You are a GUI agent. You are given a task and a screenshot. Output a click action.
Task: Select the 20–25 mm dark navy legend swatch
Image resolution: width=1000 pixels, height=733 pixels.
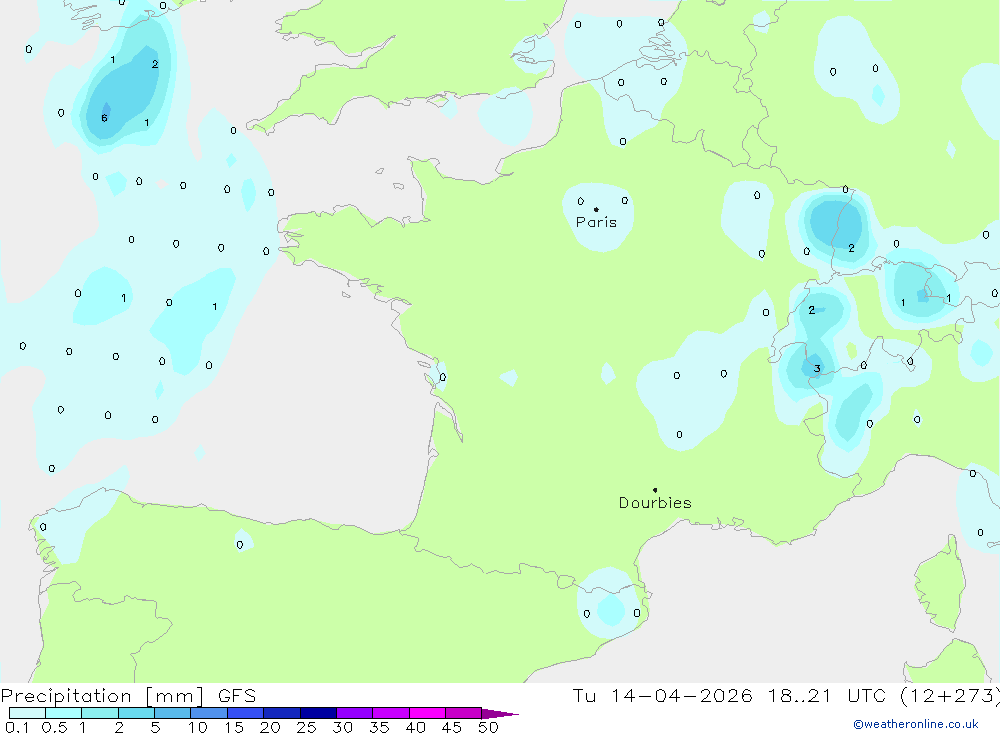tap(281, 713)
